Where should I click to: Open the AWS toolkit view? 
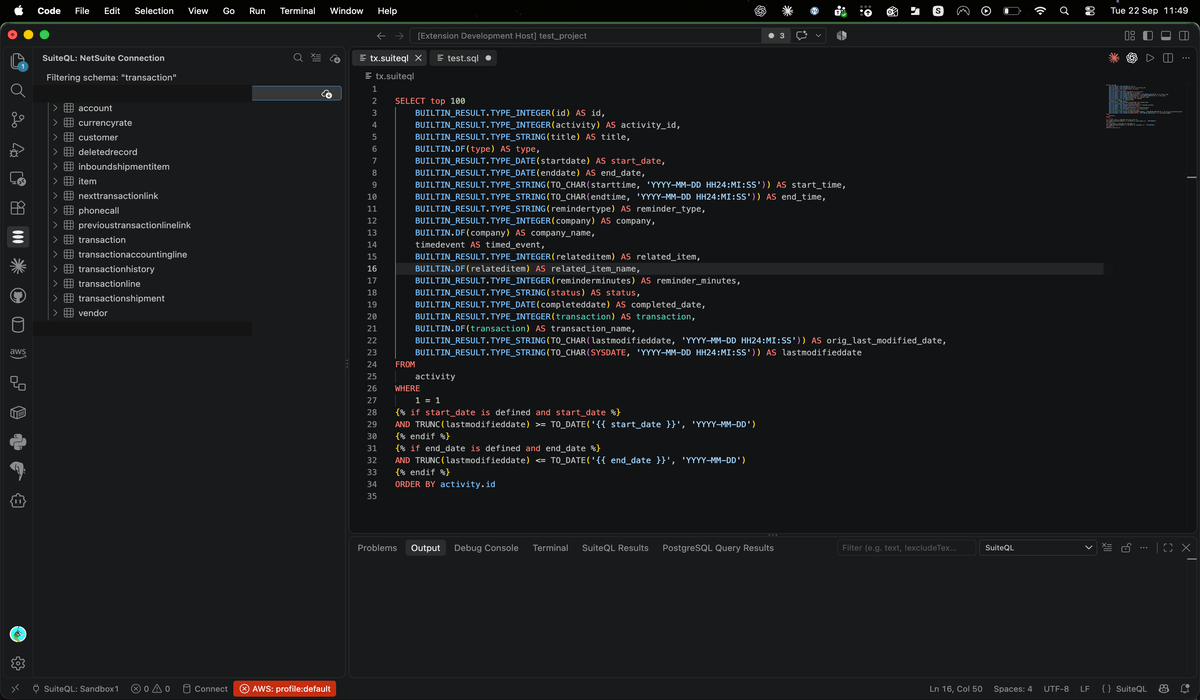tap(18, 353)
